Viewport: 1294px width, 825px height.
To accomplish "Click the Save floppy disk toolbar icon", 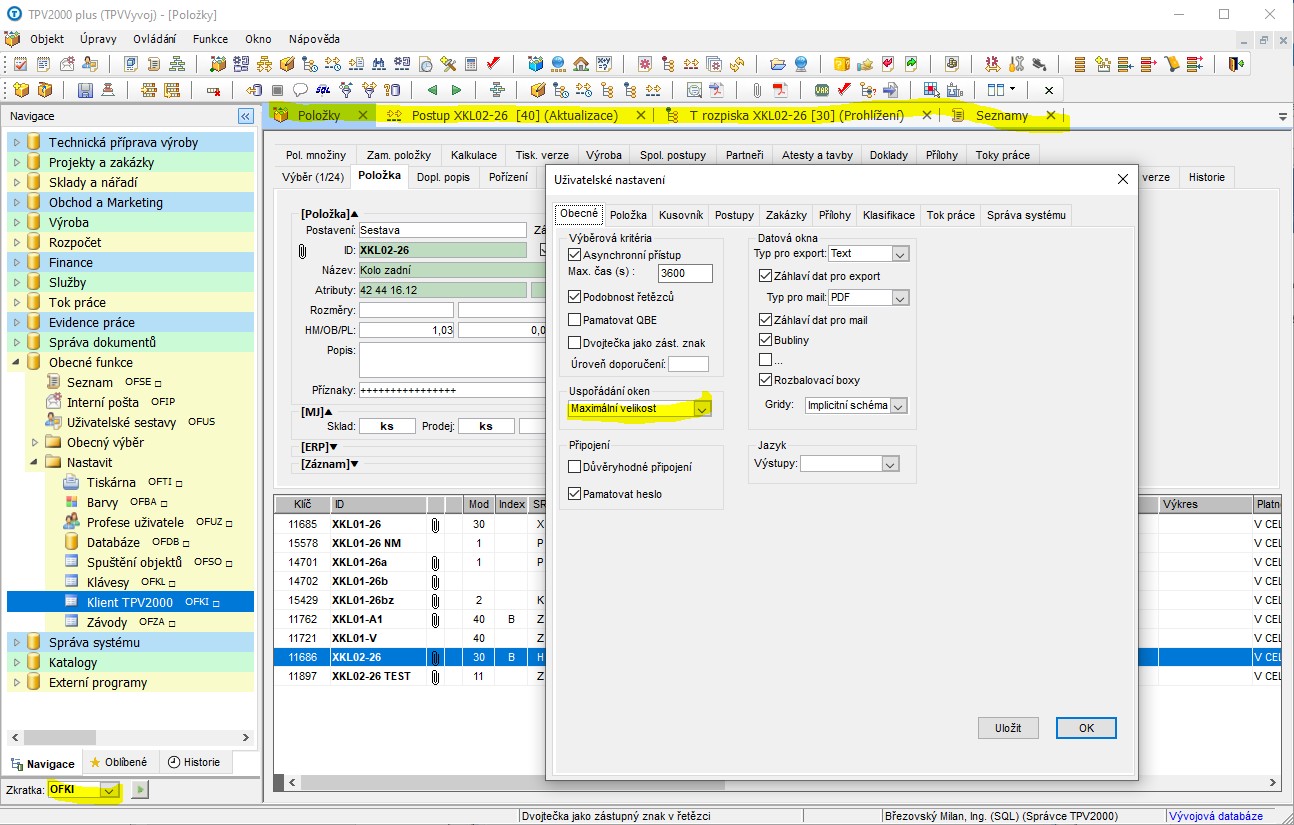I will coord(85,89).
